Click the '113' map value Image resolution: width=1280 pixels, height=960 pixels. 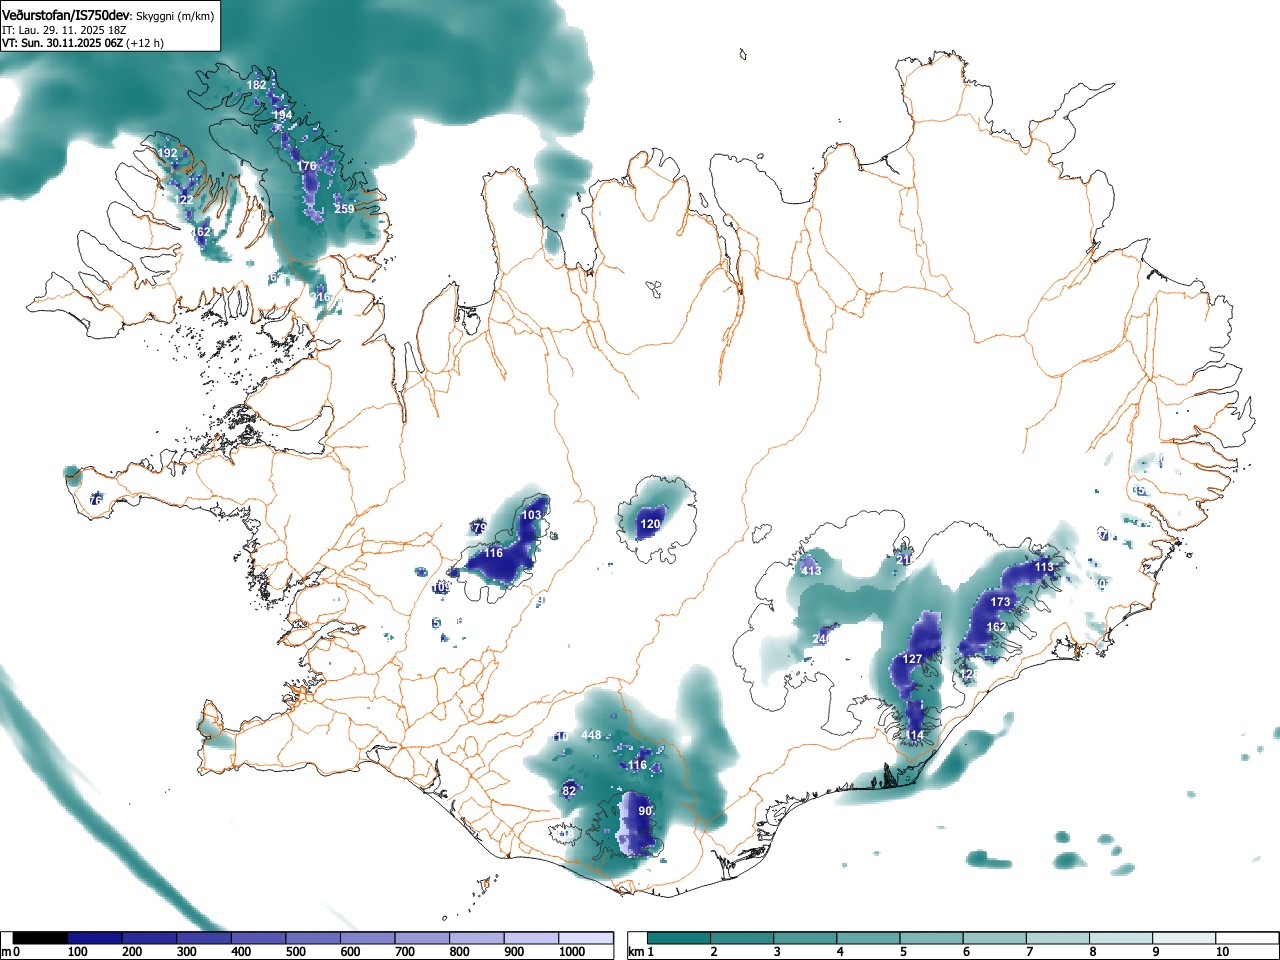pyautogui.click(x=1044, y=567)
